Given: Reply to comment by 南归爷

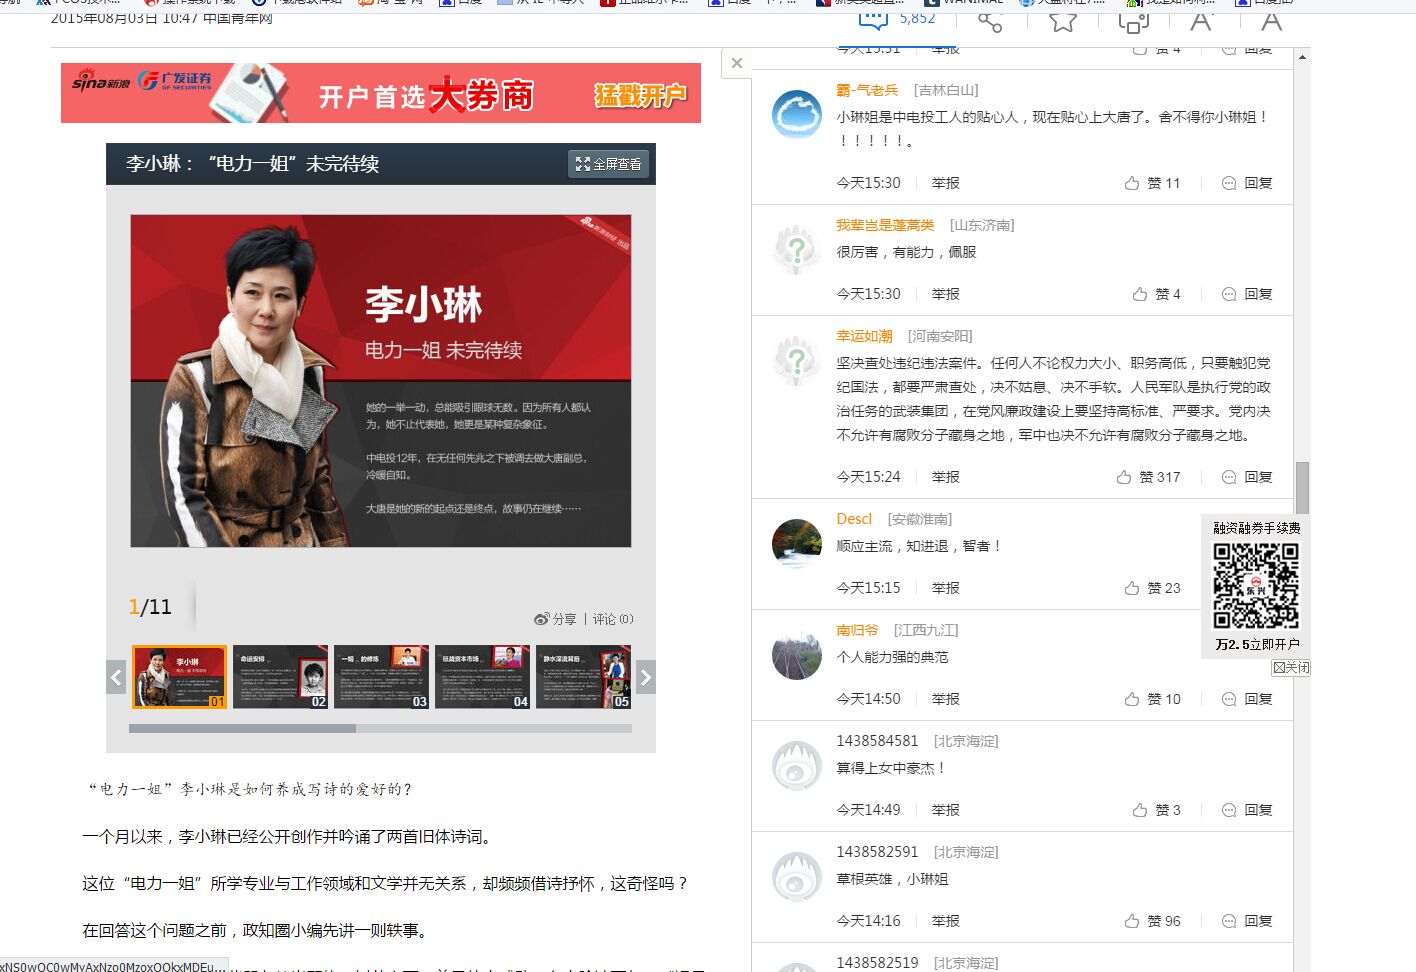Looking at the screenshot, I should (x=1247, y=699).
